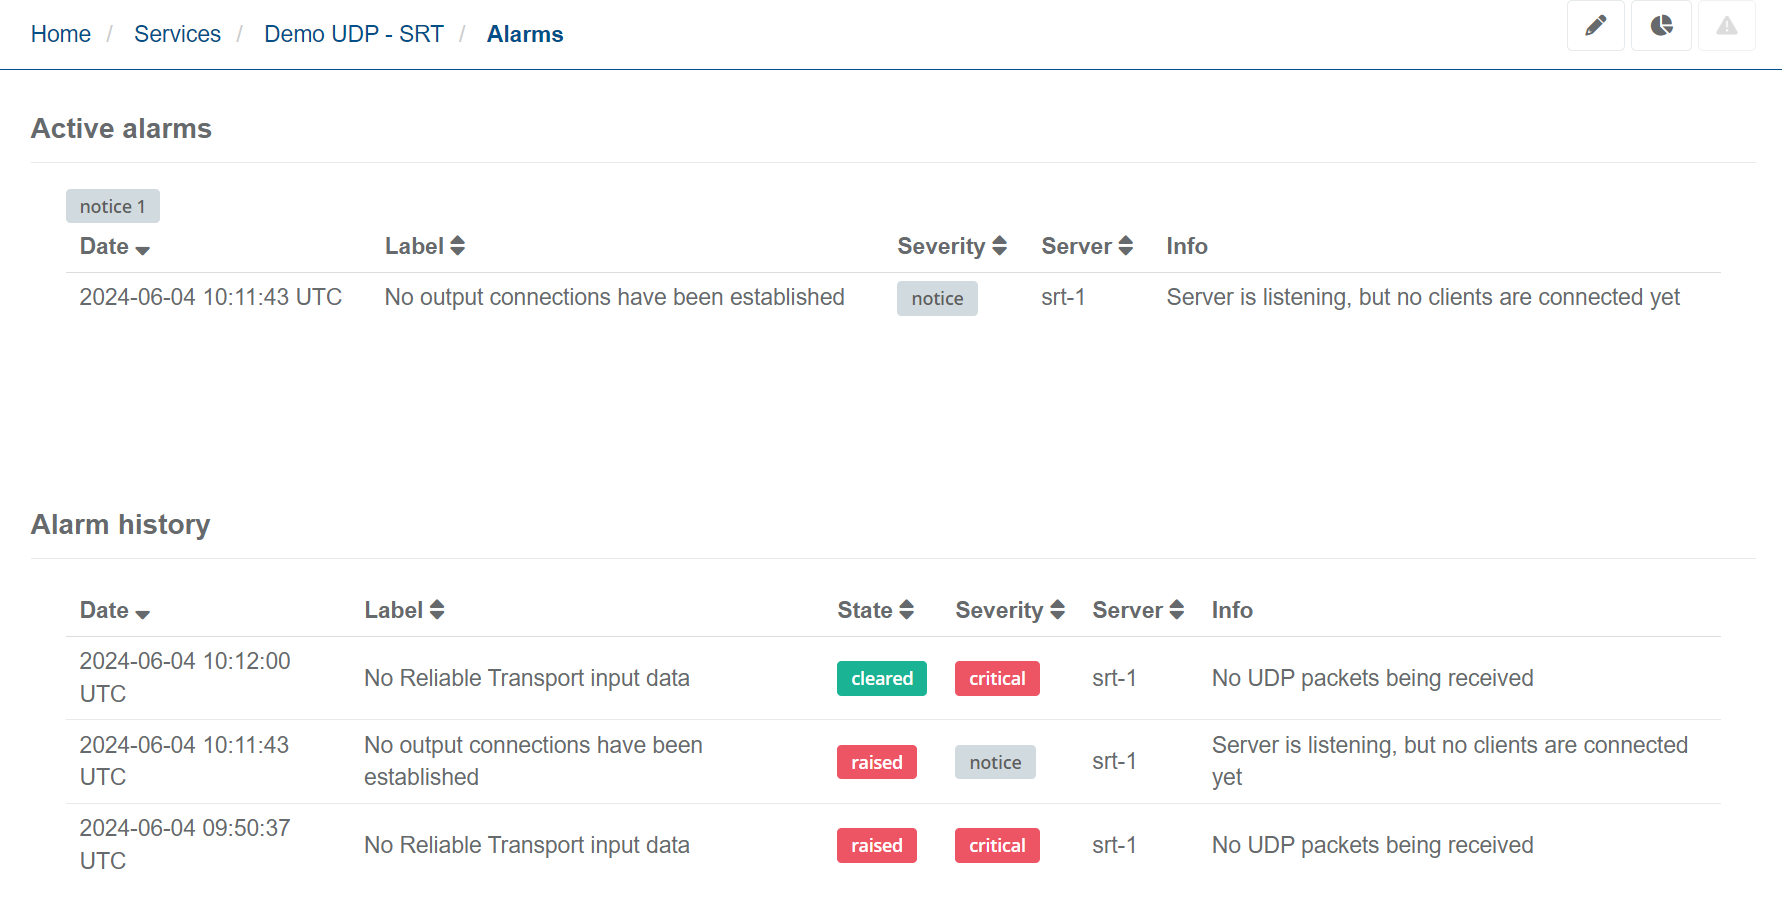Sort alarm history by Label
The image size is (1782, 921).
[x=404, y=611]
